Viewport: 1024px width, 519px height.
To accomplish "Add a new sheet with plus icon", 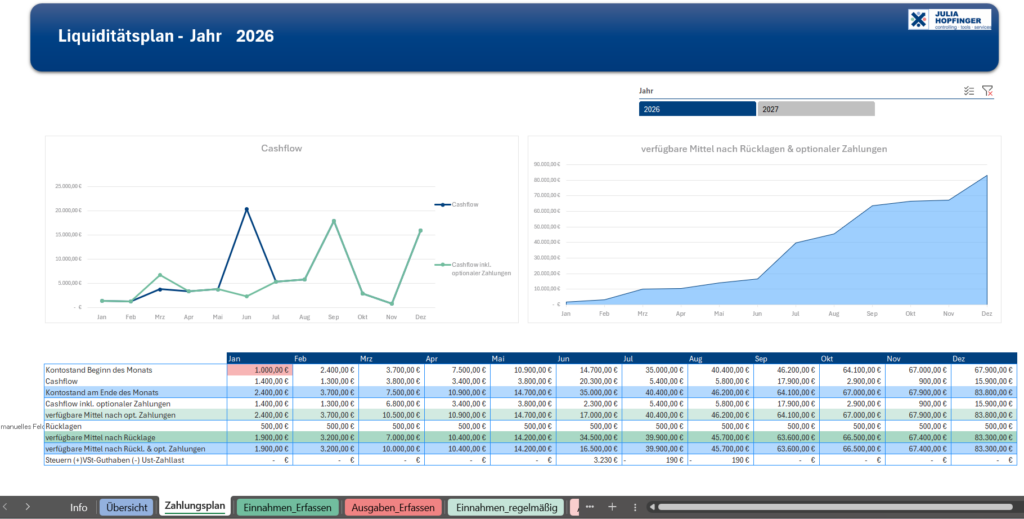I will pos(612,507).
